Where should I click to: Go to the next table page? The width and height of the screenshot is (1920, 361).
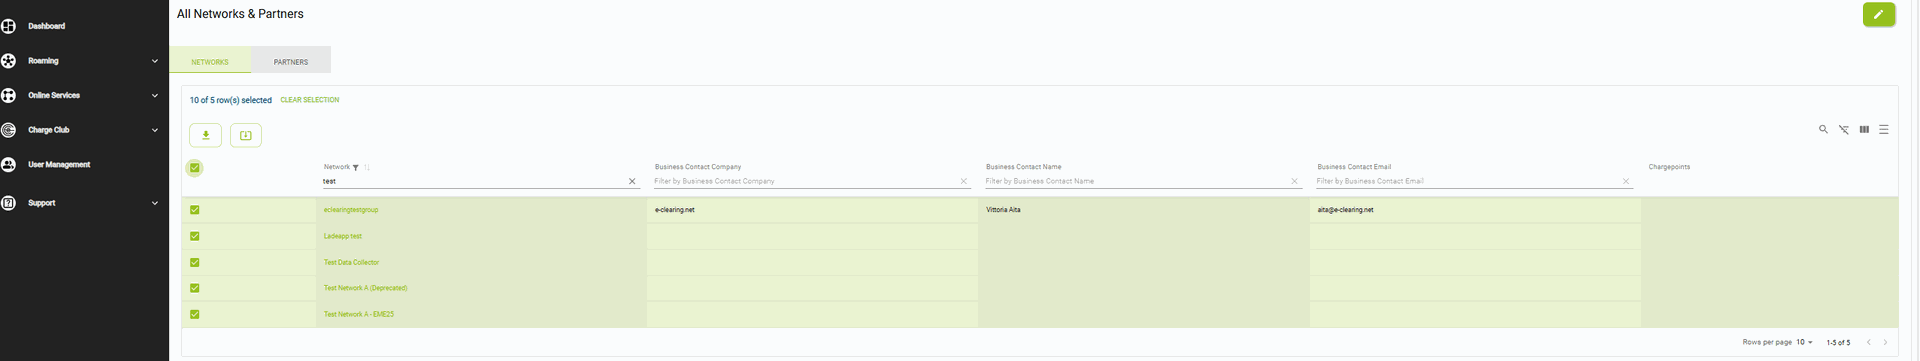[x=1885, y=342]
